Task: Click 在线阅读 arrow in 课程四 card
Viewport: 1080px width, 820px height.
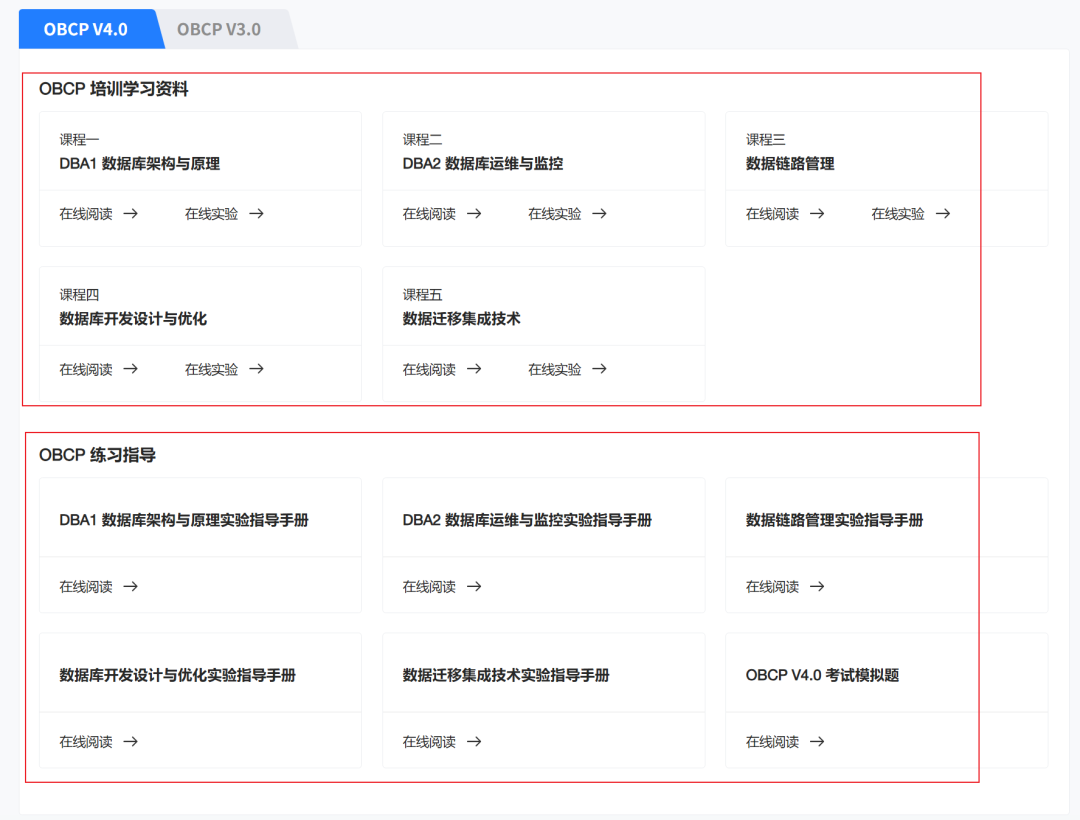Action: (131, 369)
